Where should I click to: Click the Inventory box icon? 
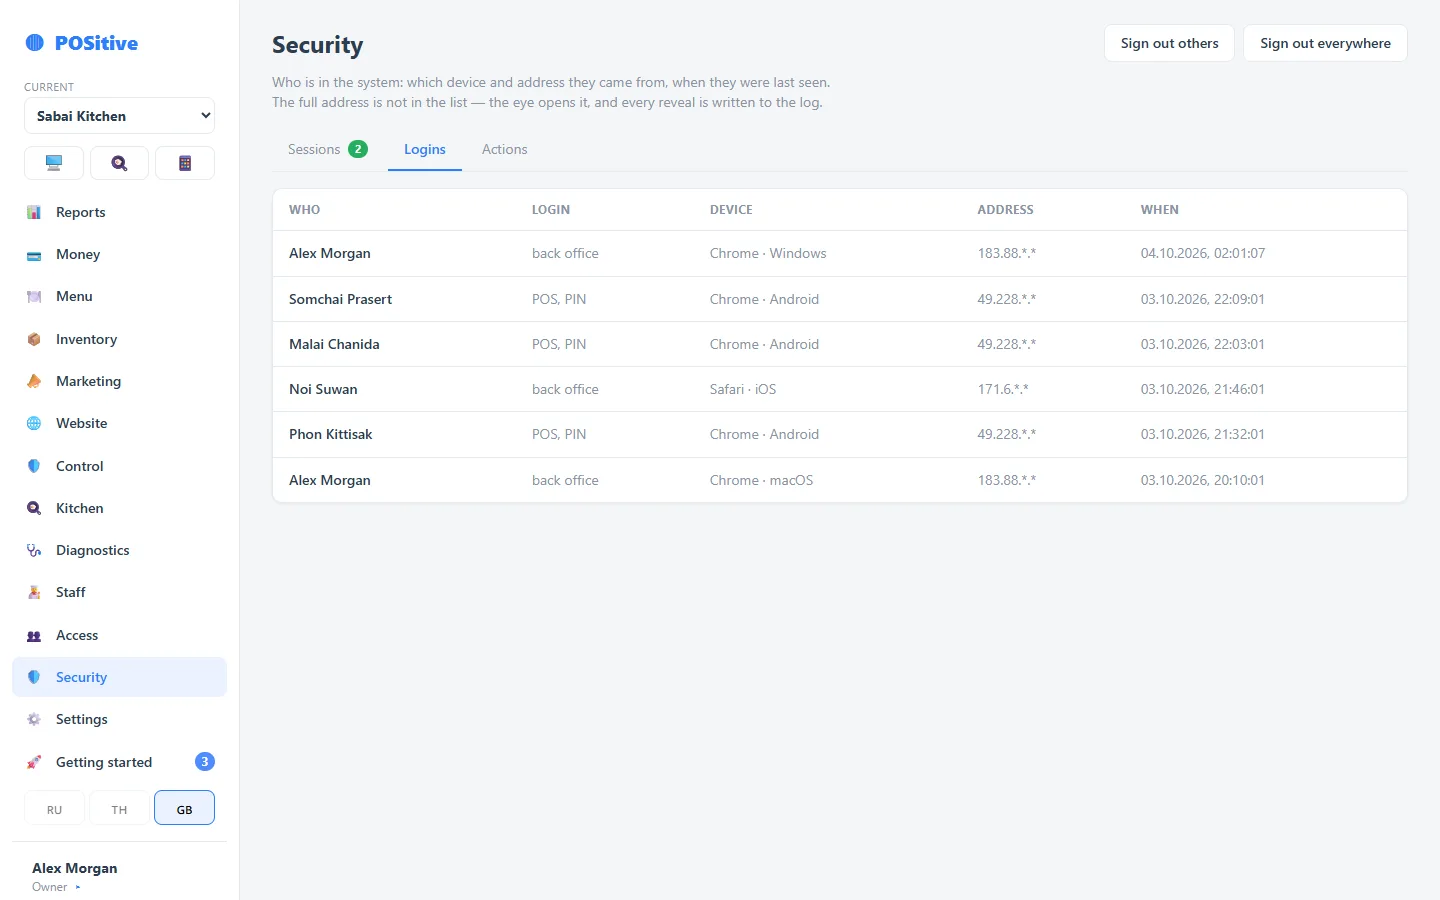click(34, 339)
